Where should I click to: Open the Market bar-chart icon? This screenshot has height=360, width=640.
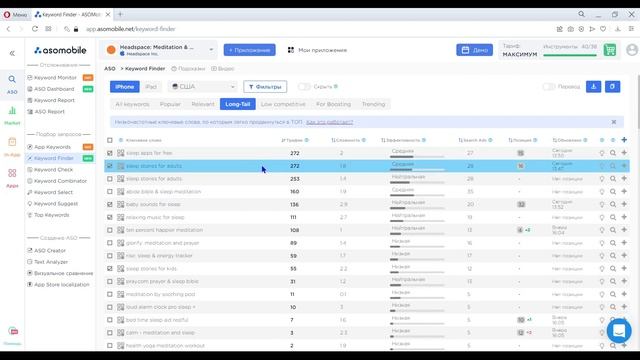tap(12, 110)
